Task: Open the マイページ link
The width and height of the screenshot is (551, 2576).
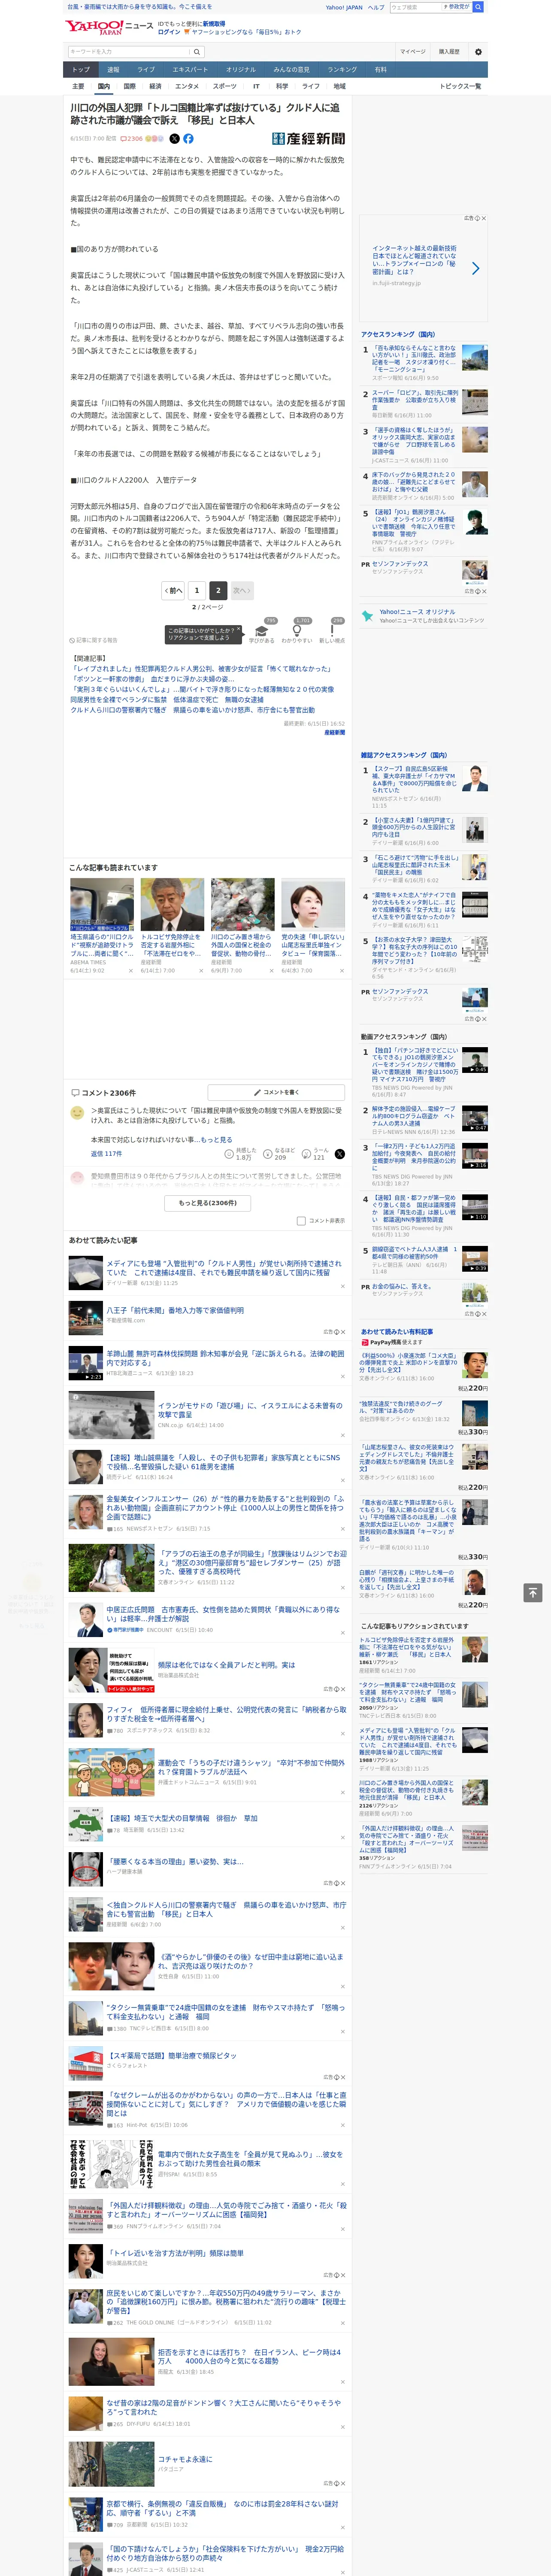Action: [412, 52]
